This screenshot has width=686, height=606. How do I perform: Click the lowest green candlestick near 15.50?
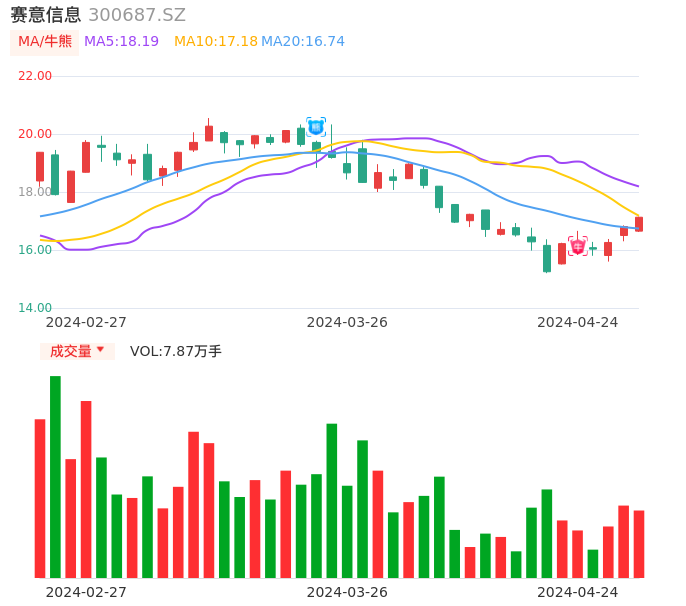click(x=547, y=258)
